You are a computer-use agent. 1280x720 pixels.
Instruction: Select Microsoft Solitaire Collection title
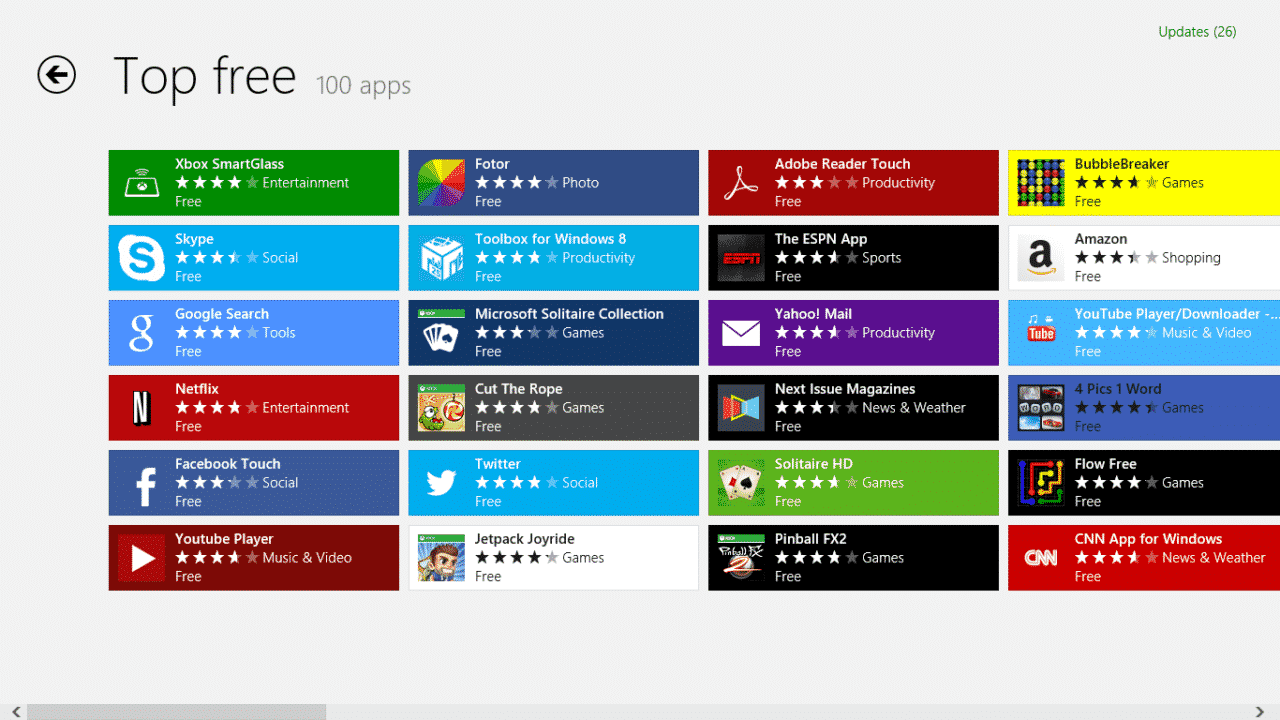coord(569,314)
